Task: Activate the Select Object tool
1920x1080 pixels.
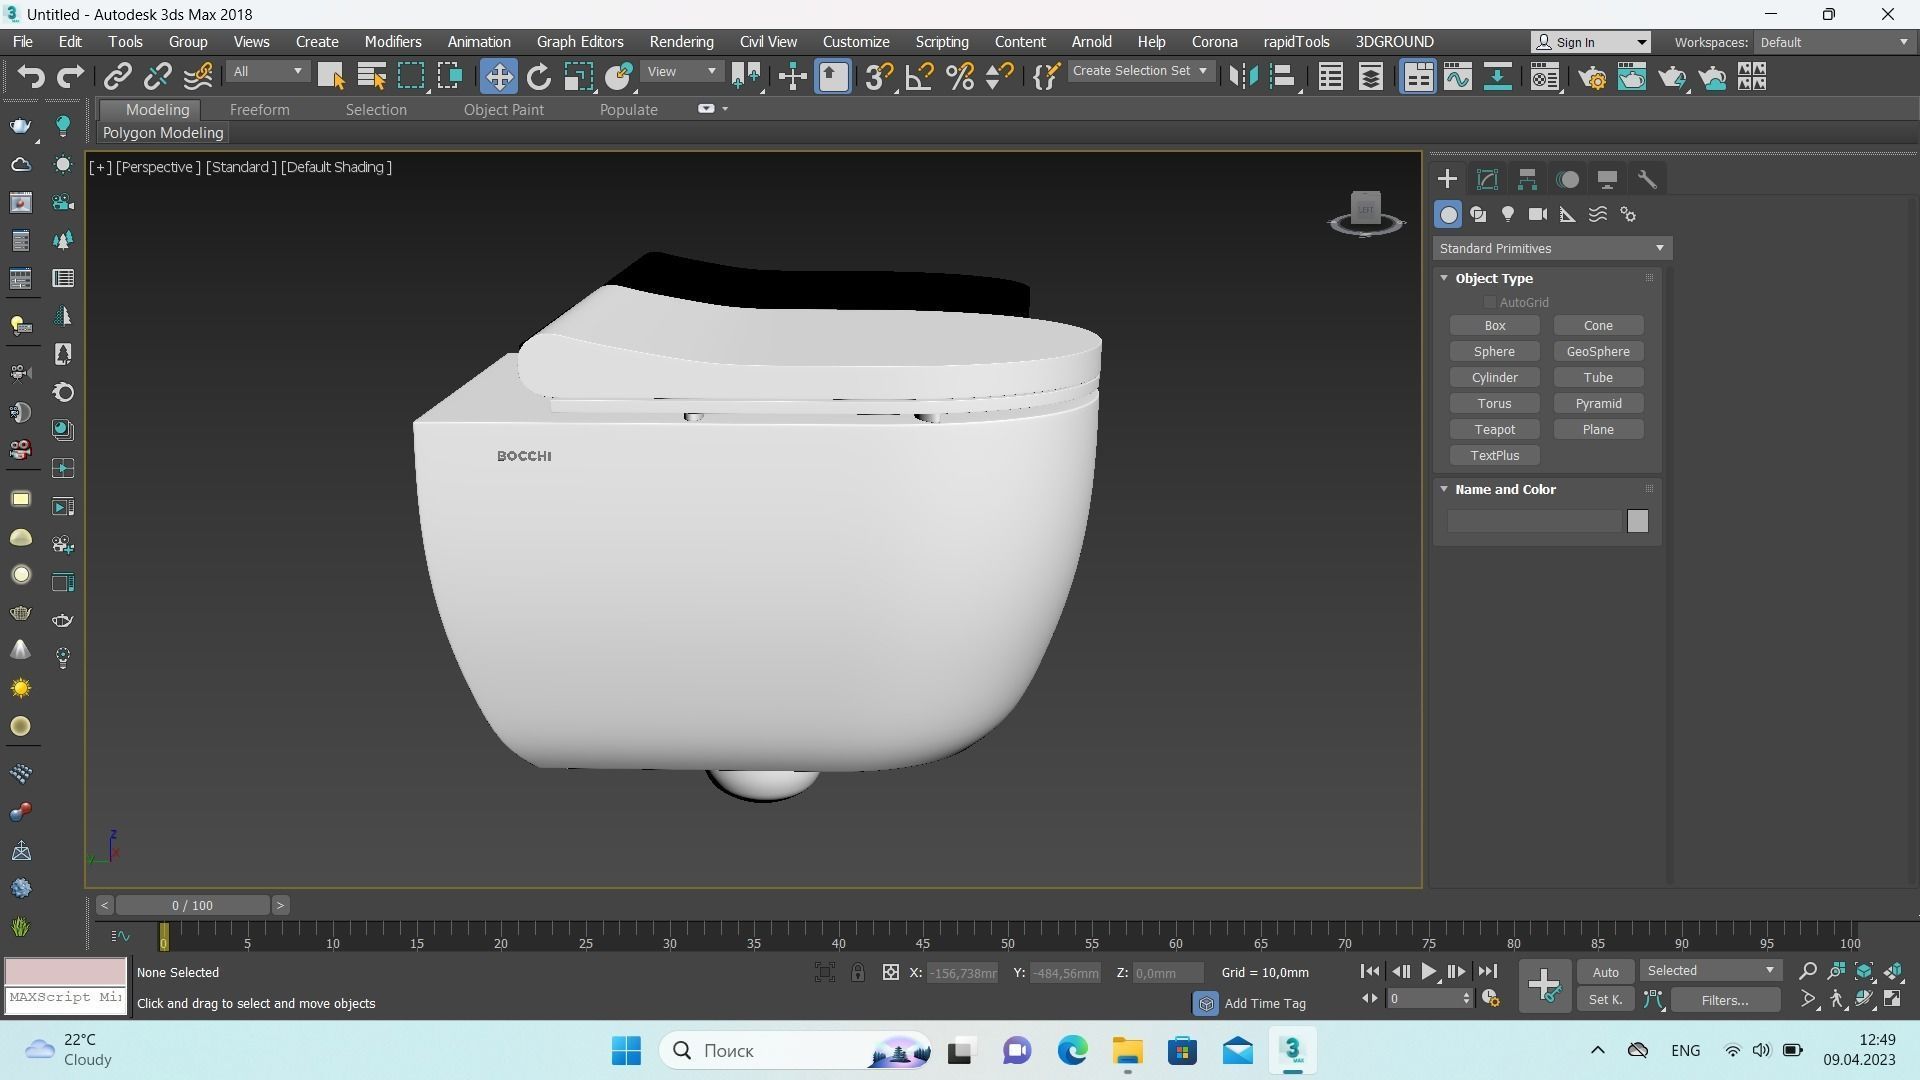Action: [331, 77]
